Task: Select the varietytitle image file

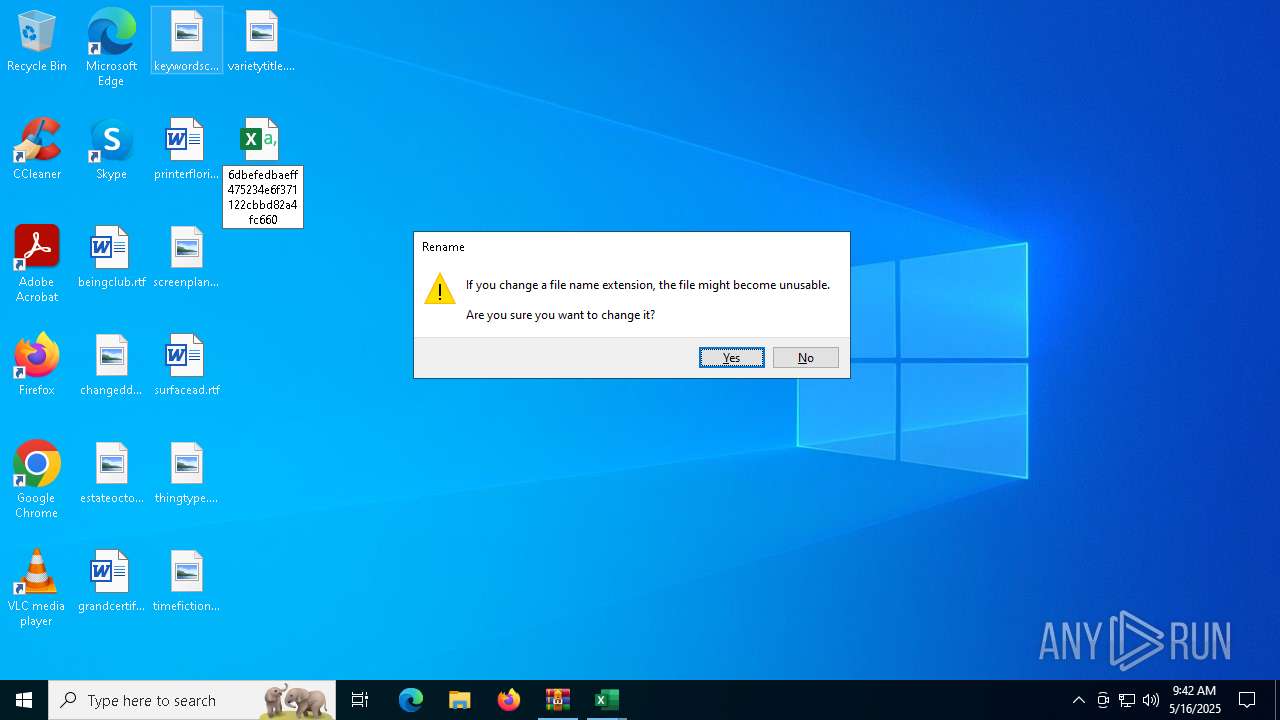Action: tap(261, 41)
